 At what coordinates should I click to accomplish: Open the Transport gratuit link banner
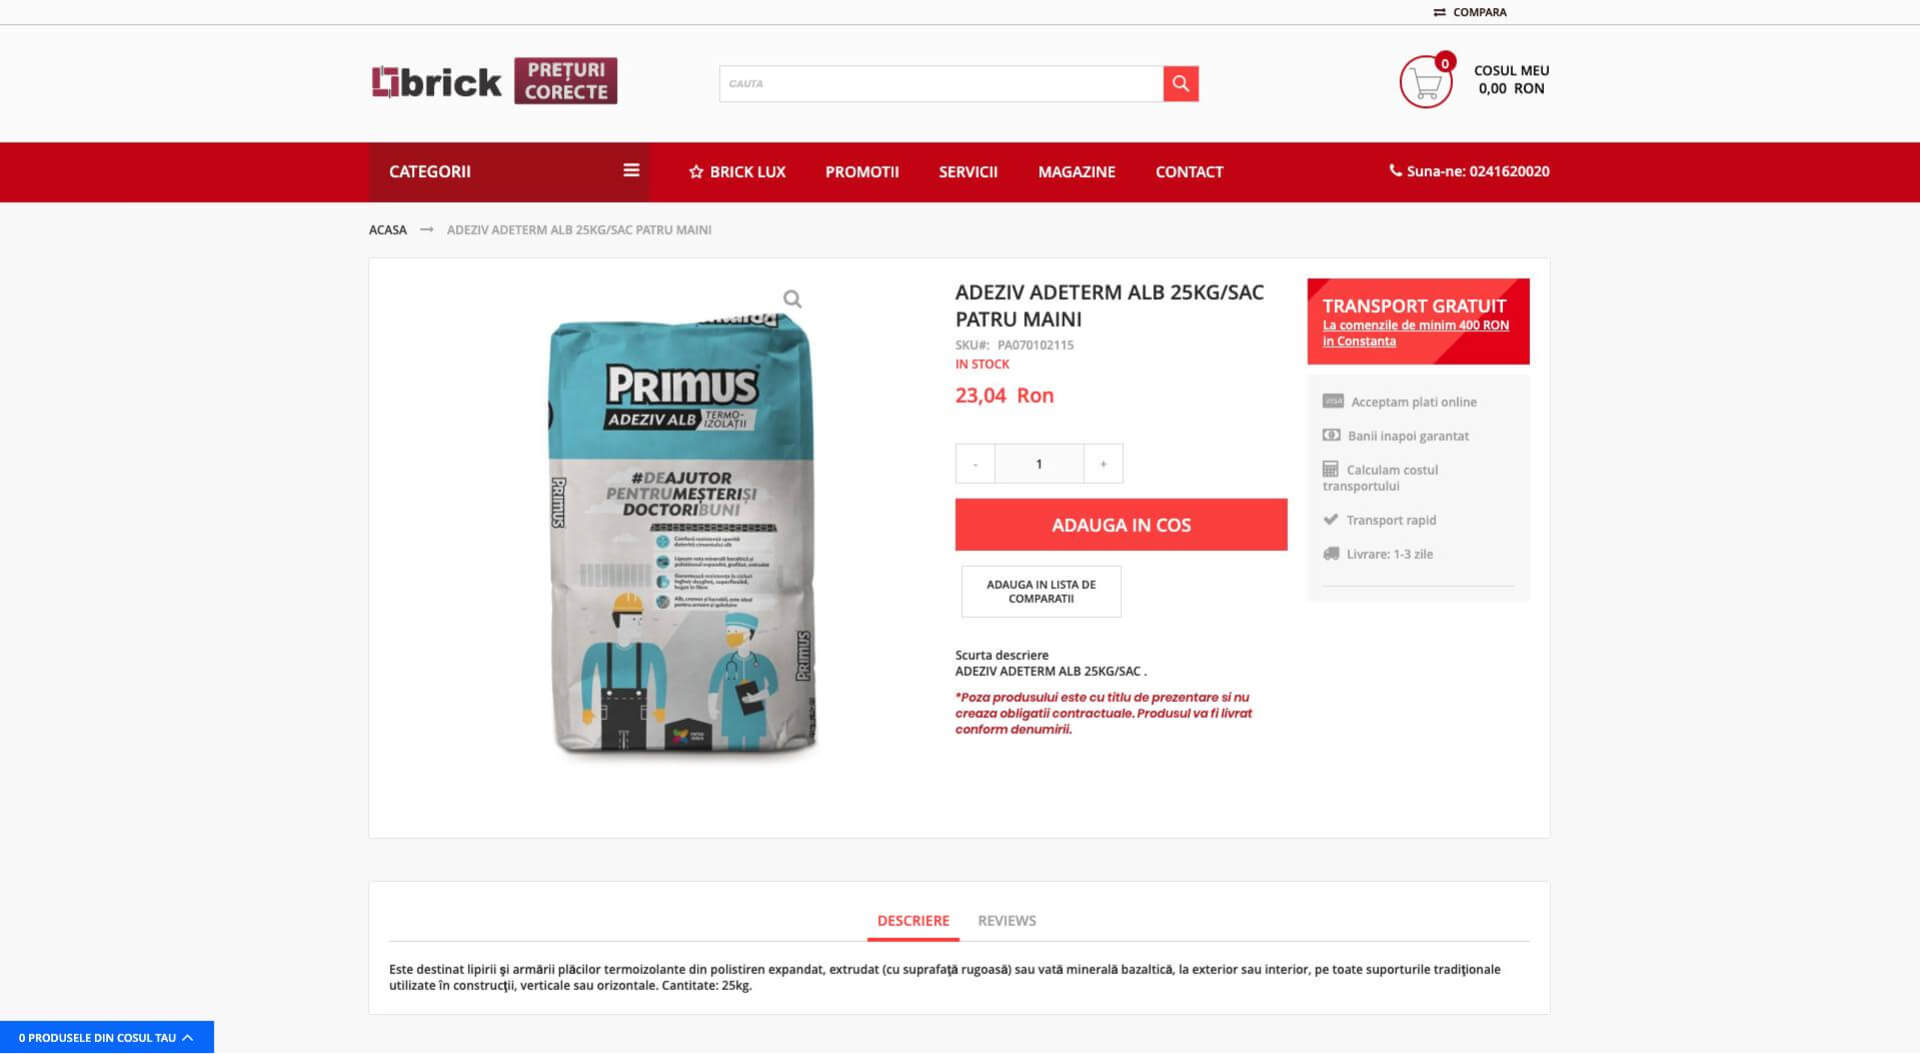1418,322
